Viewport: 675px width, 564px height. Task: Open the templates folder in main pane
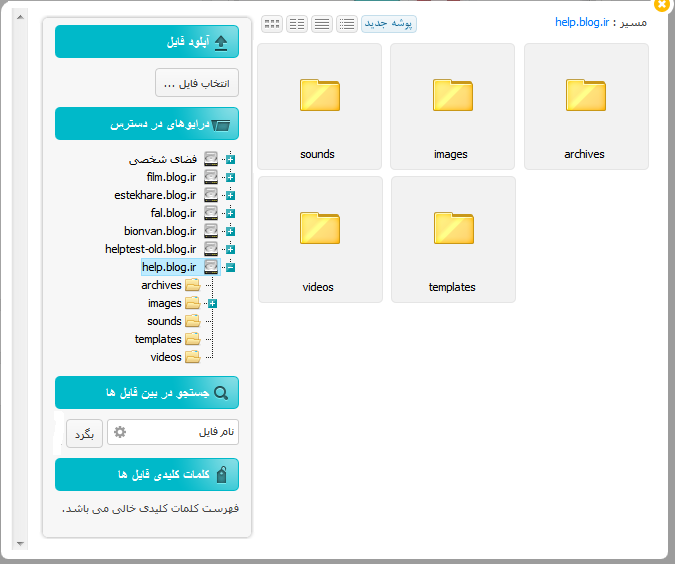(x=452, y=239)
